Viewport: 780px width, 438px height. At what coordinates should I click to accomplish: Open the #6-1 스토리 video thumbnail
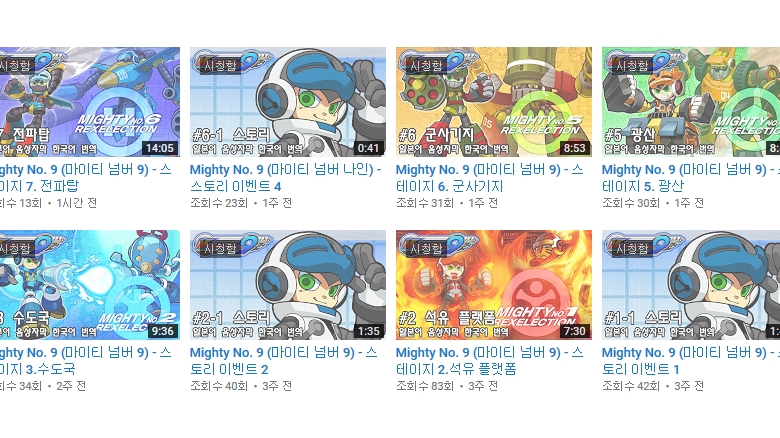(288, 102)
